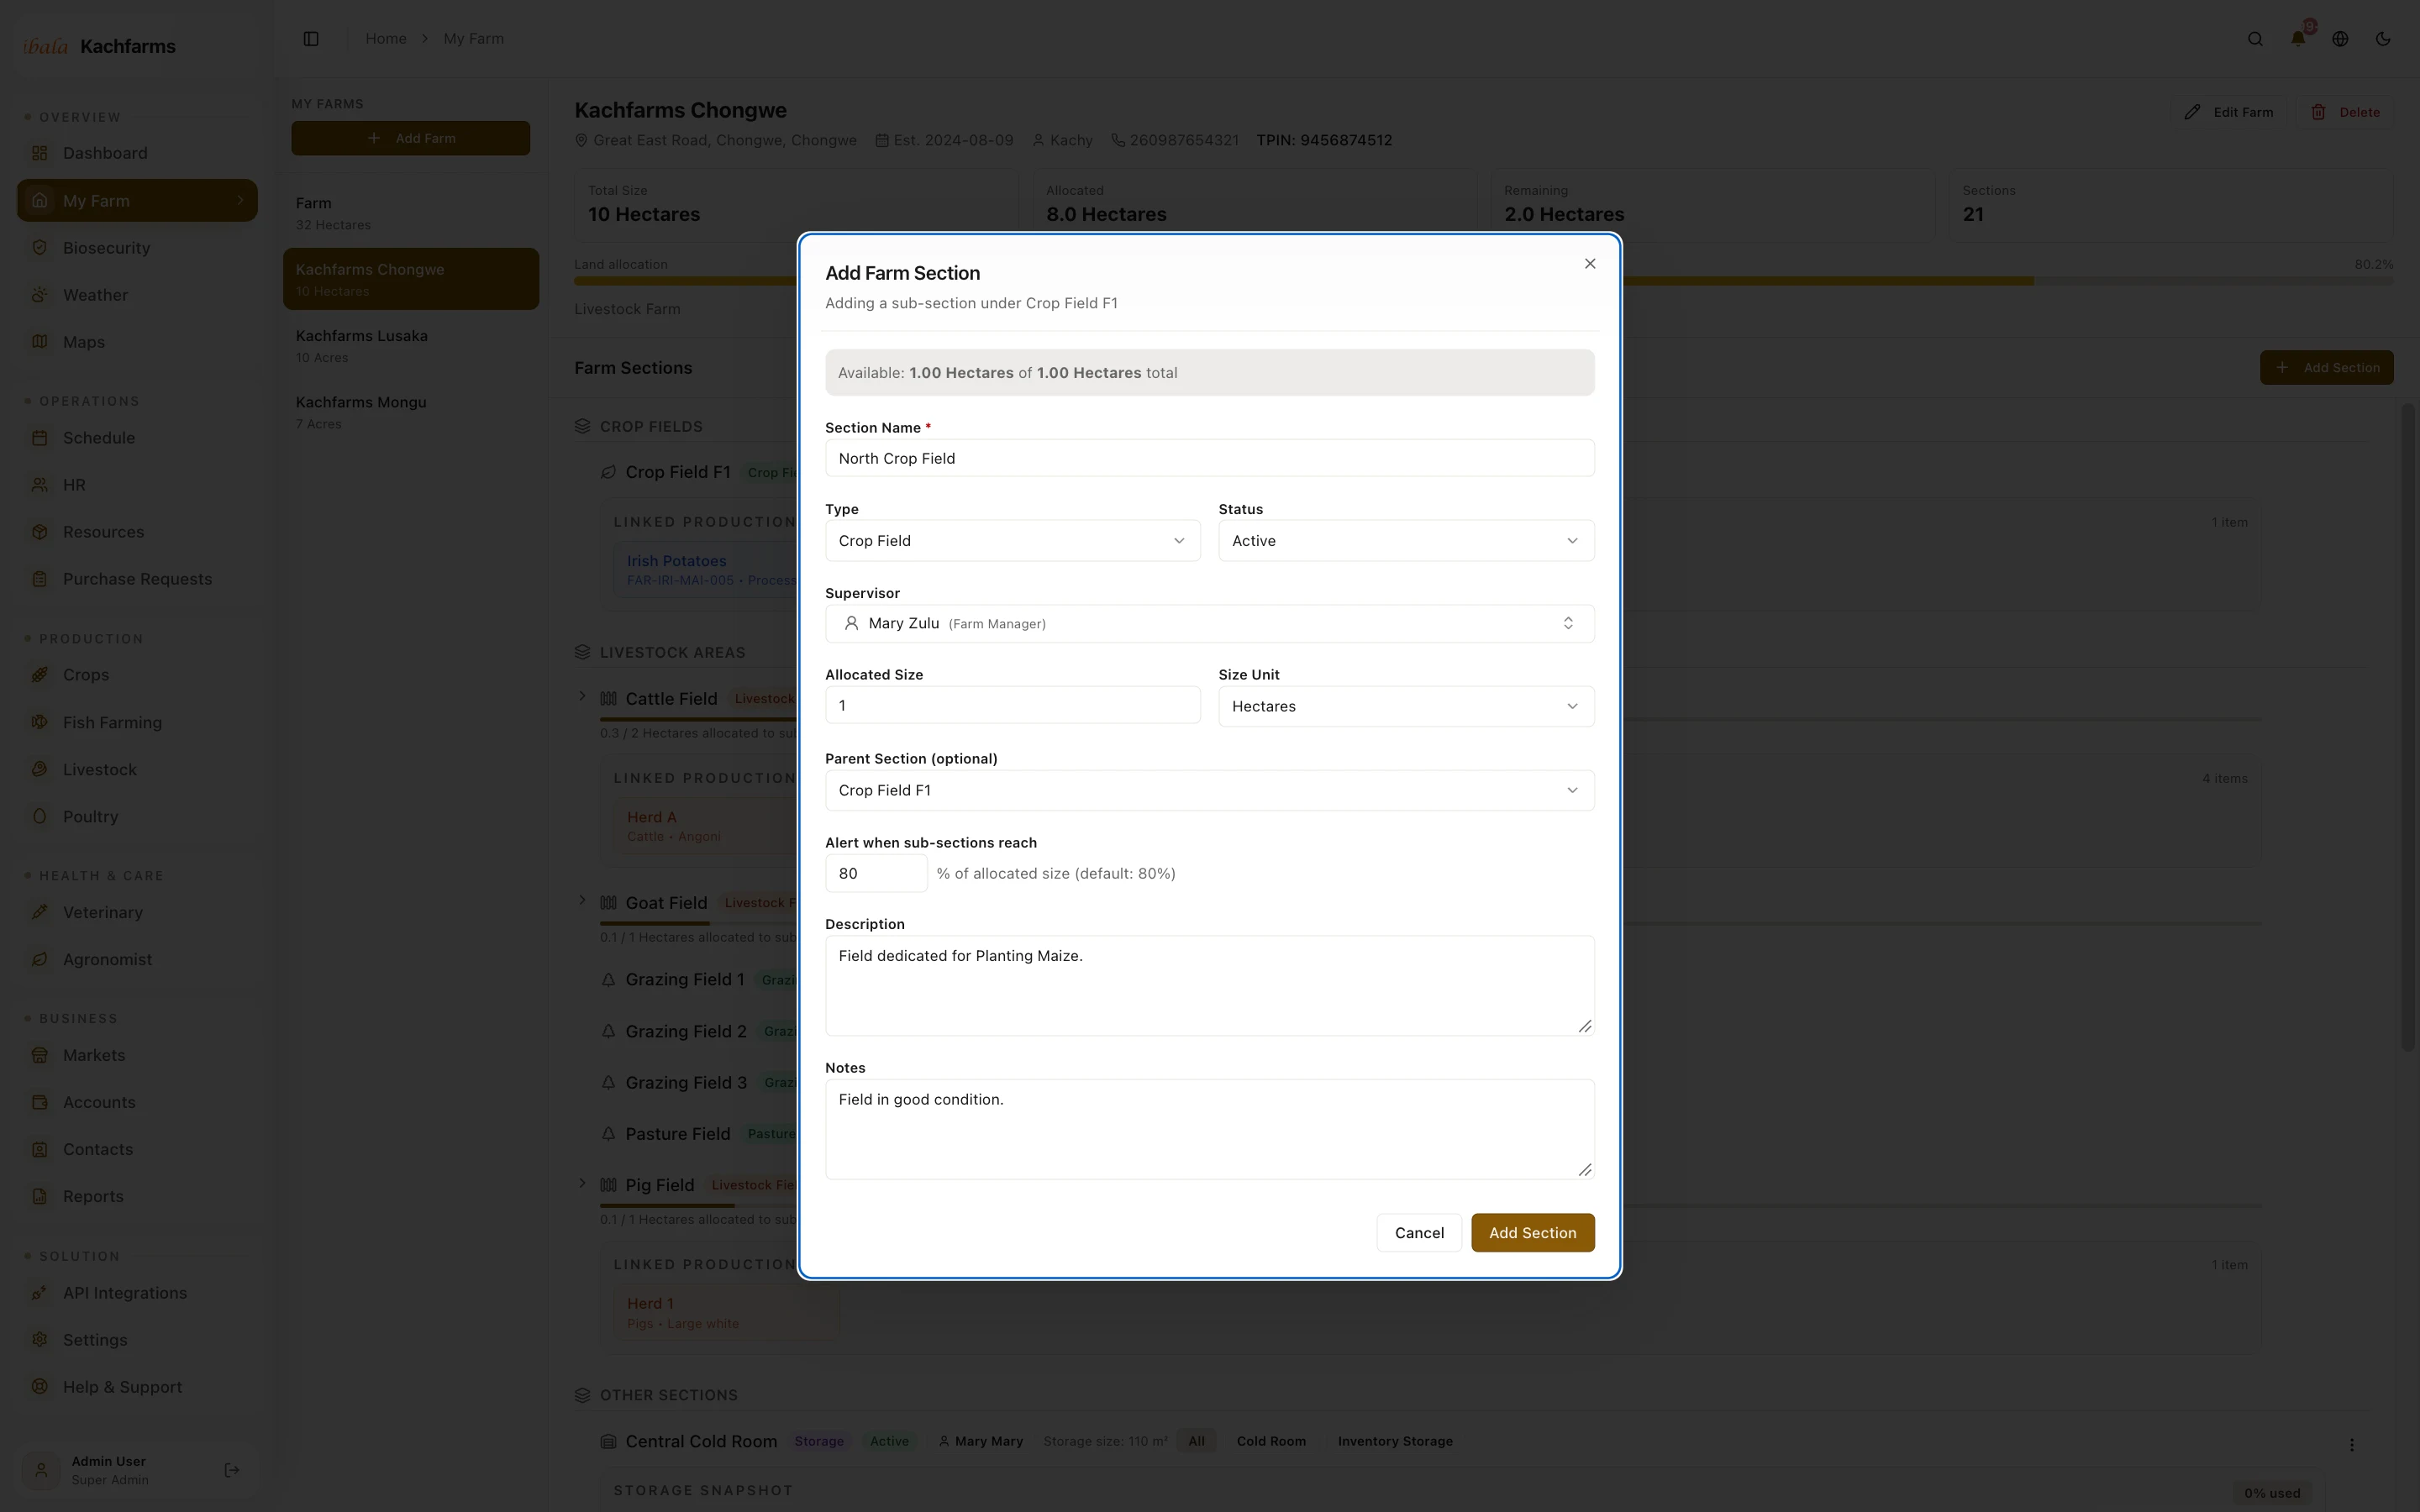Click the Section Name input field

pyautogui.click(x=1209, y=458)
